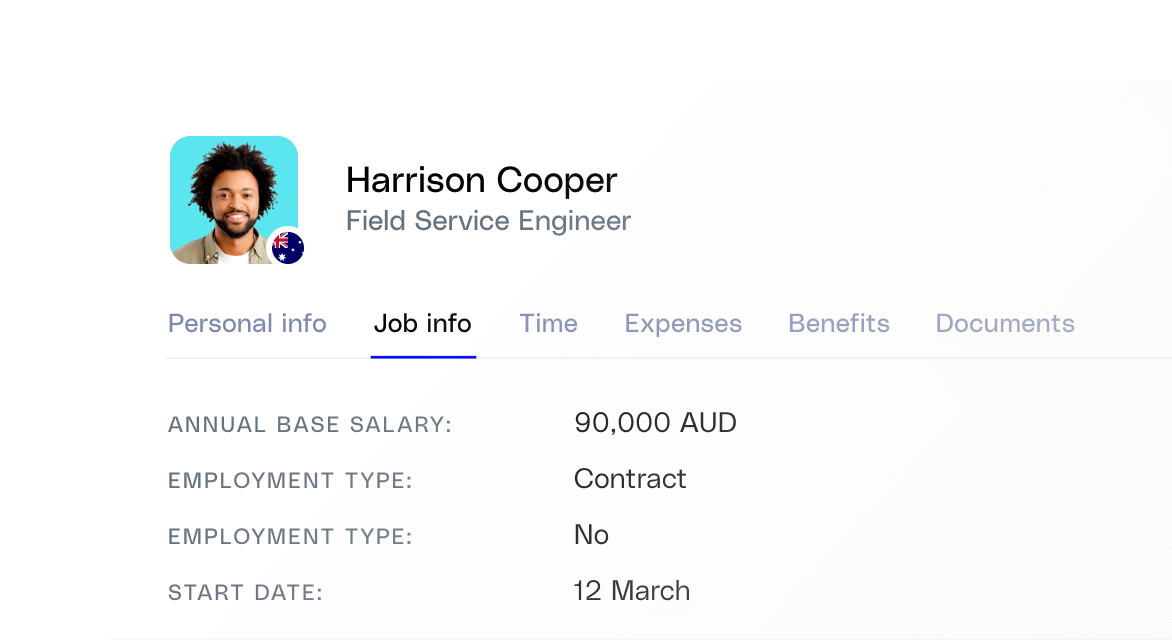Screen dimensions: 1172x640
Task: View the Expenses tab
Action: (683, 323)
